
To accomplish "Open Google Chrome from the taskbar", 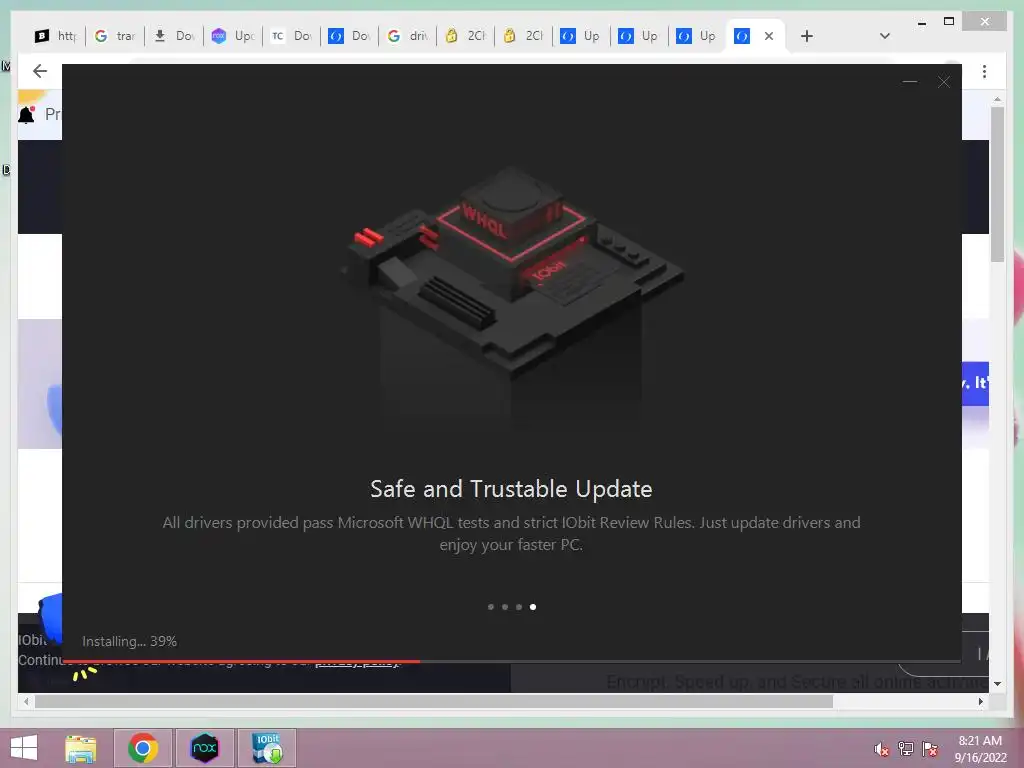I will (x=143, y=748).
